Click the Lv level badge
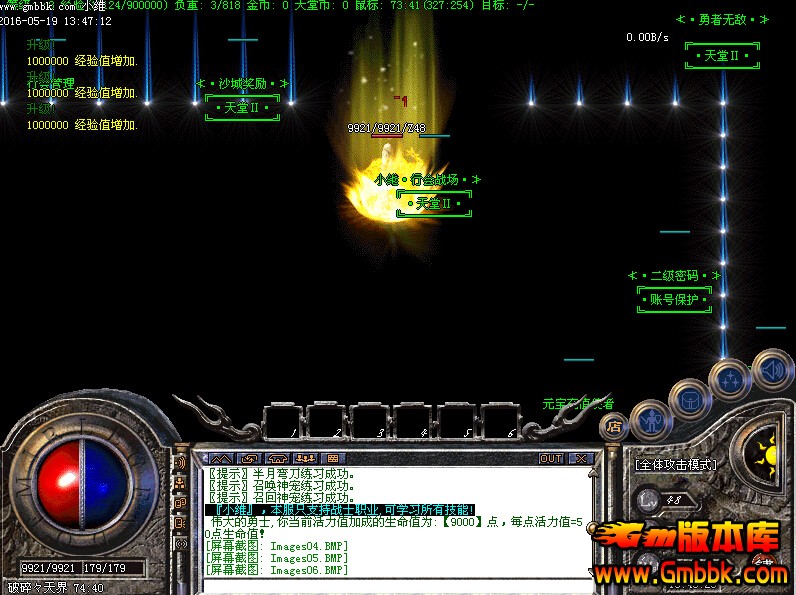The image size is (796, 595). pyautogui.click(x=648, y=500)
